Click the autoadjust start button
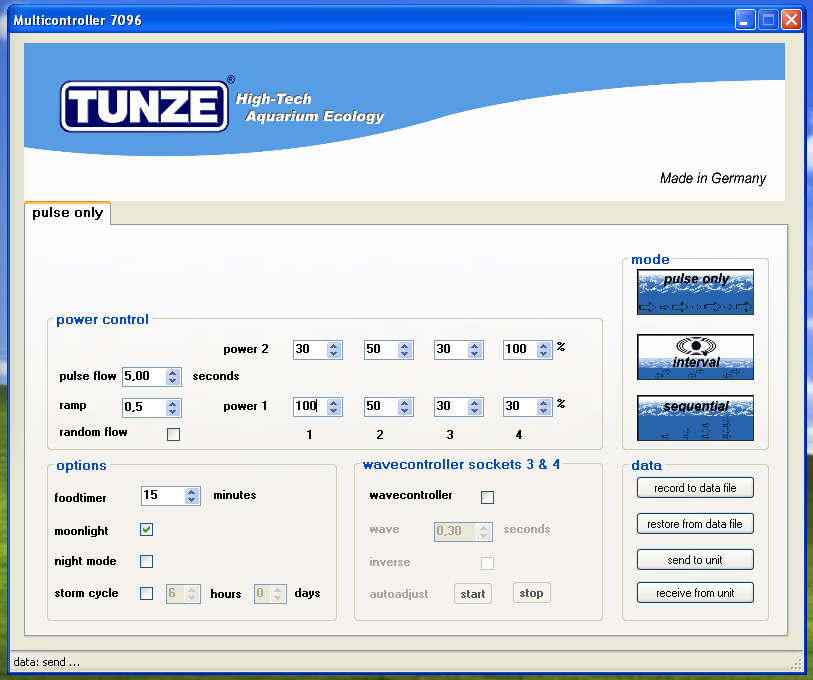Screen dimensions: 813x680 pyautogui.click(x=472, y=593)
